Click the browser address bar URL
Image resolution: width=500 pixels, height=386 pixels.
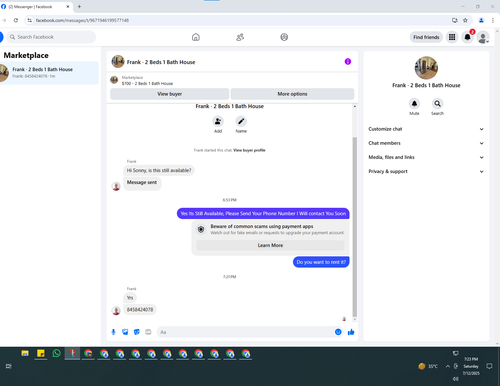point(82,20)
